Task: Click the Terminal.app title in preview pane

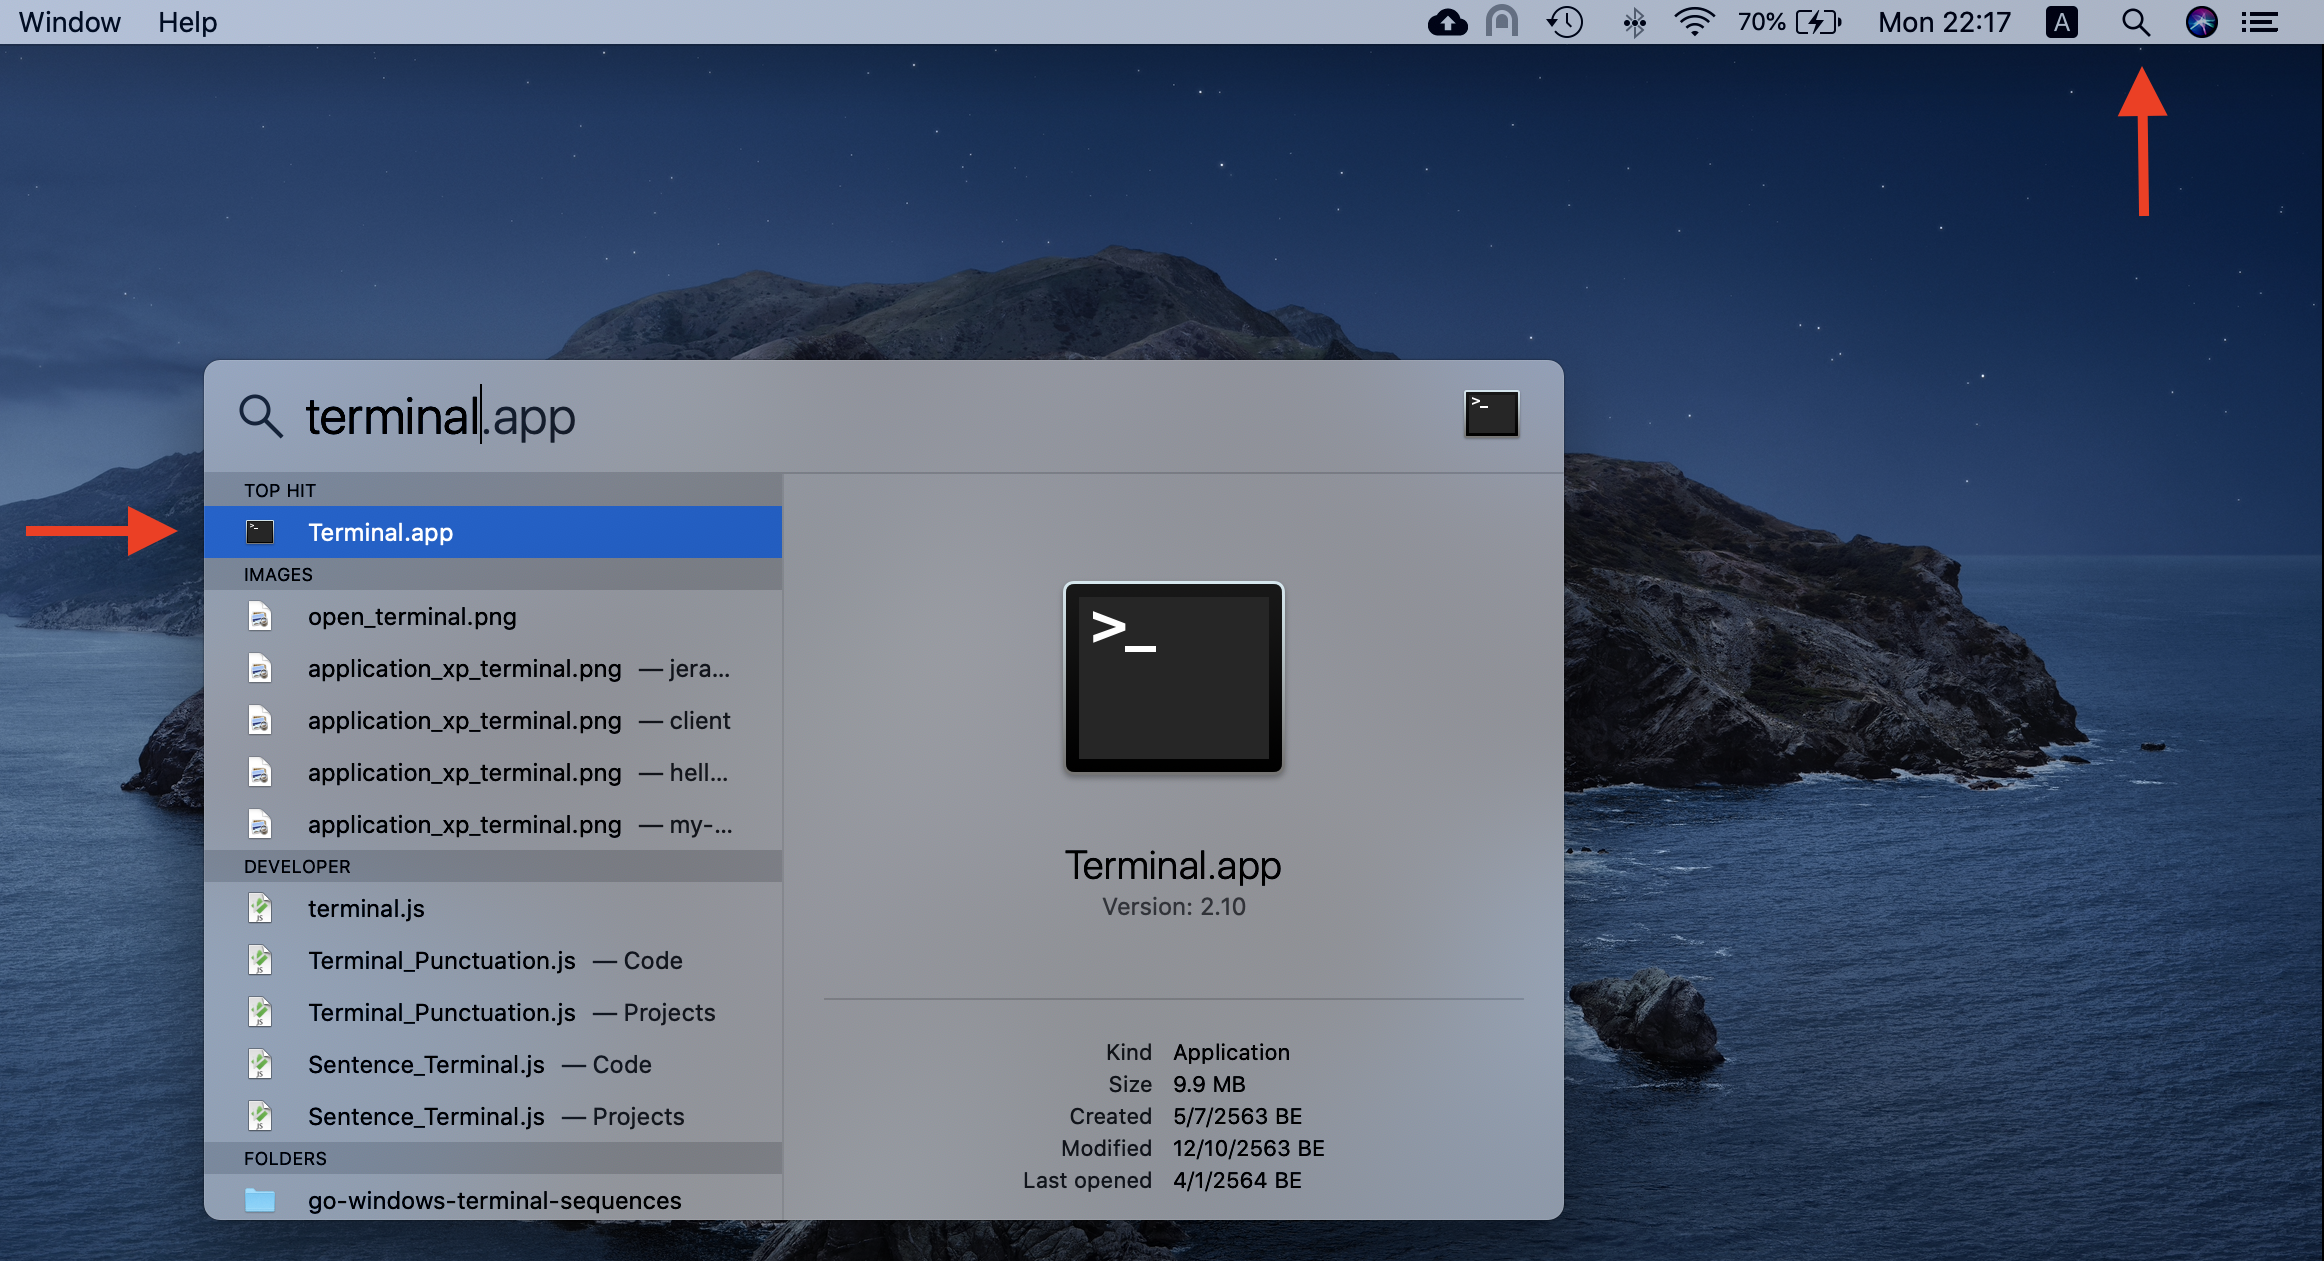Action: [x=1173, y=865]
